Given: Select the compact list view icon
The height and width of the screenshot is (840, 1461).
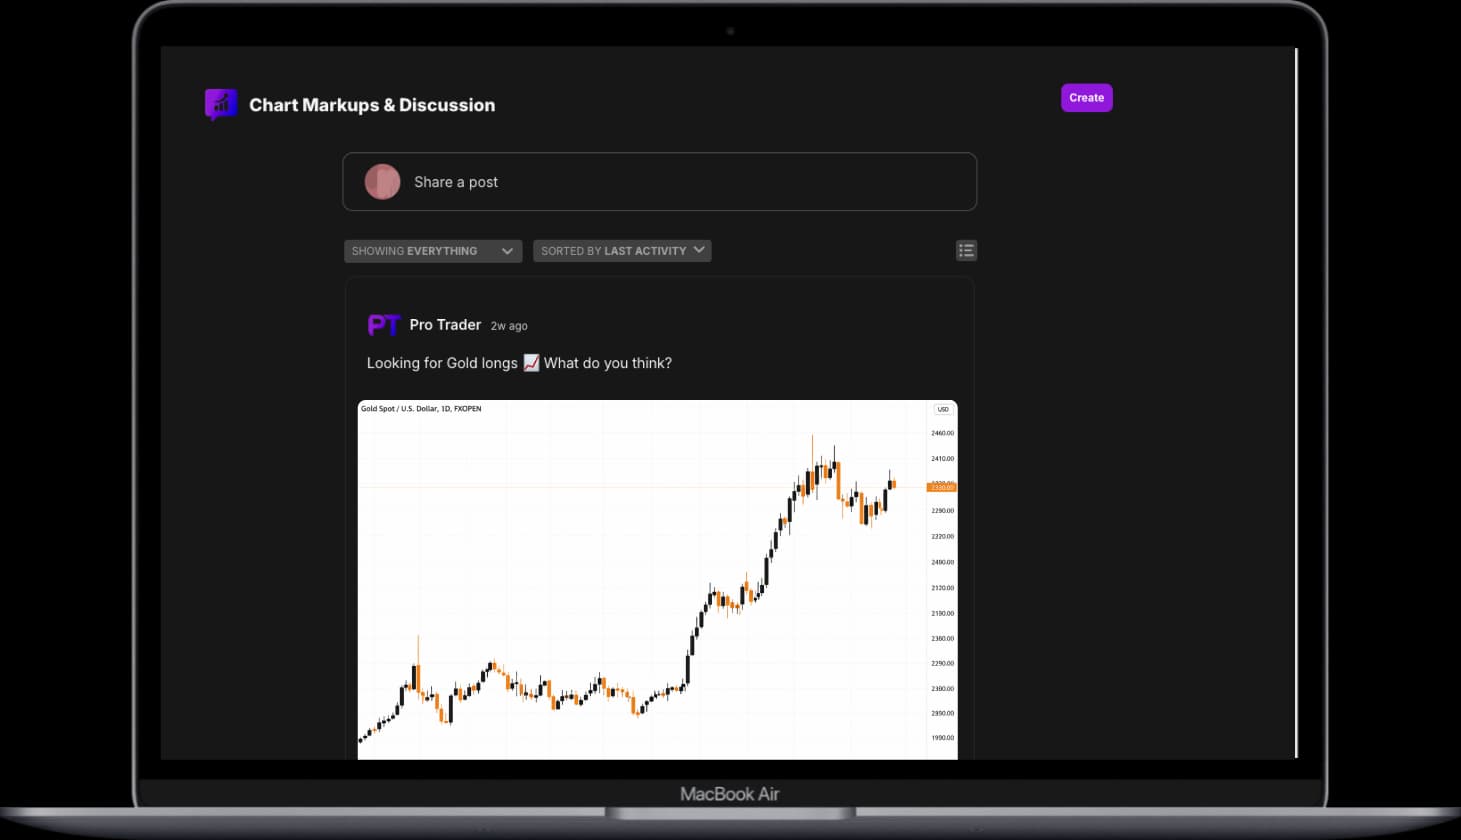Looking at the screenshot, I should [x=965, y=250].
